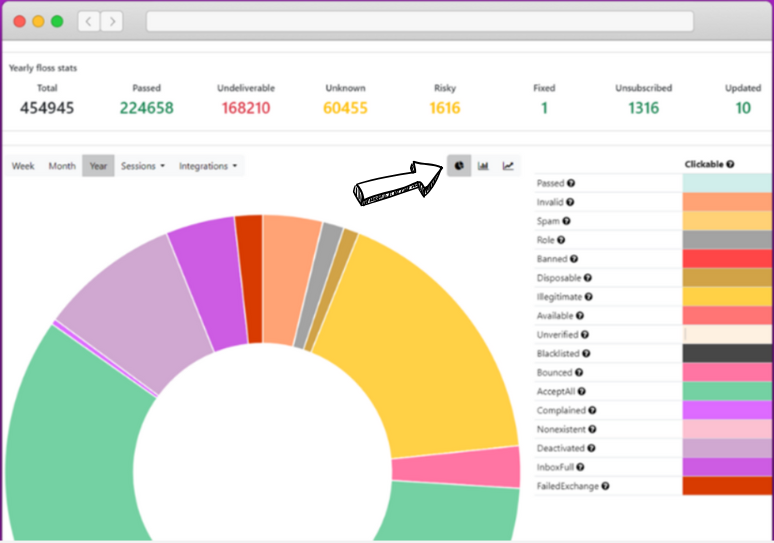
Task: Click the FailedExchange dark-orange swatch
Action: pos(728,486)
